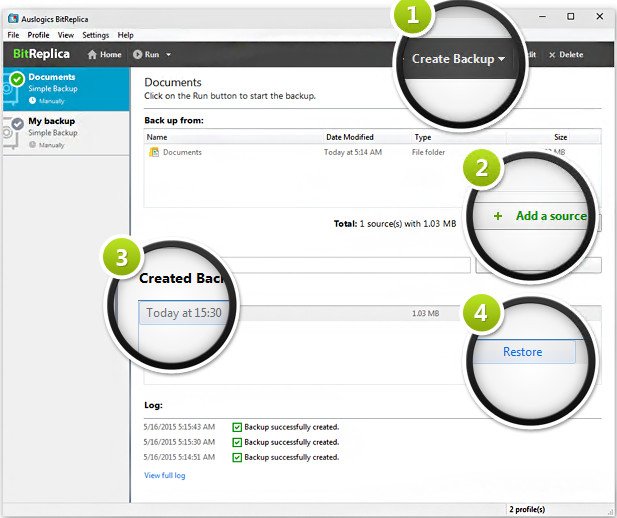
Task: Select the 'File folder' type cell
Action: coord(428,152)
